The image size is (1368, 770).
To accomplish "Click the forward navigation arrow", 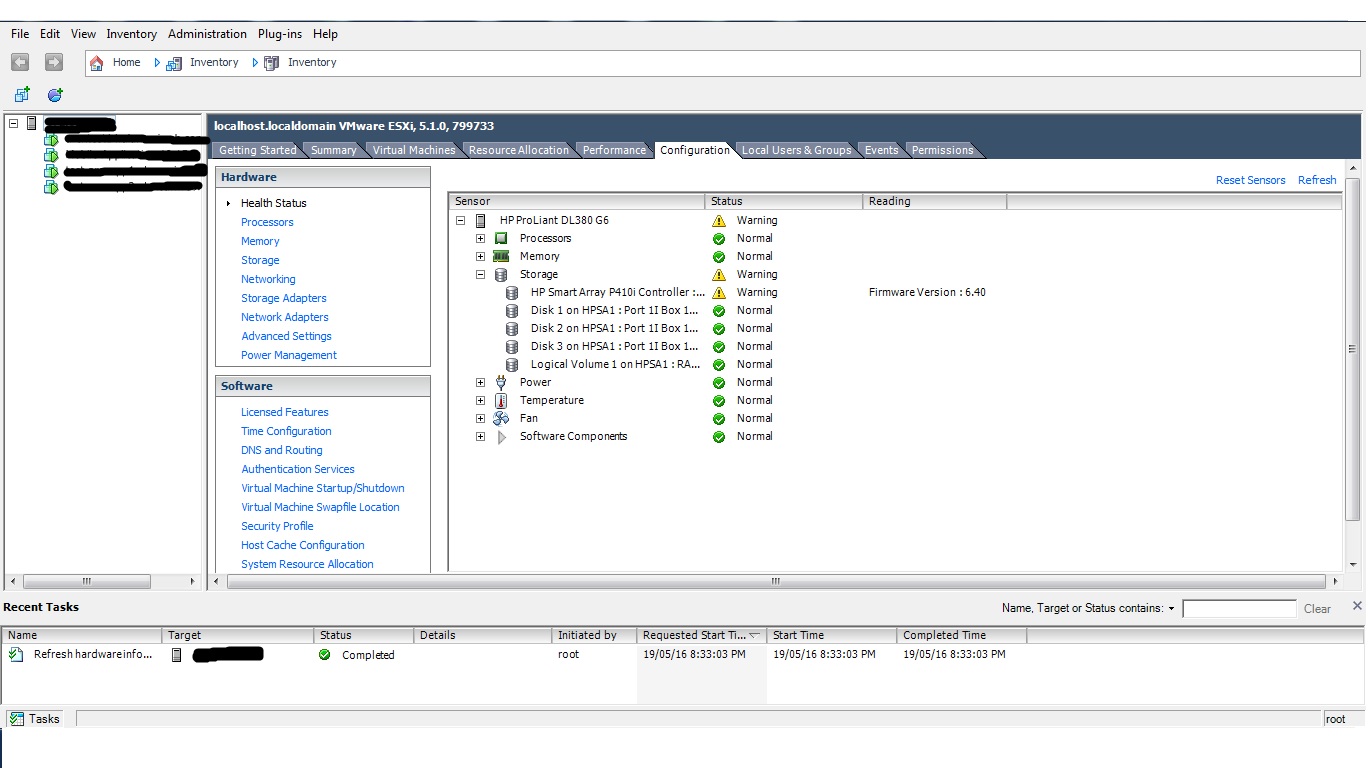I will [x=53, y=62].
